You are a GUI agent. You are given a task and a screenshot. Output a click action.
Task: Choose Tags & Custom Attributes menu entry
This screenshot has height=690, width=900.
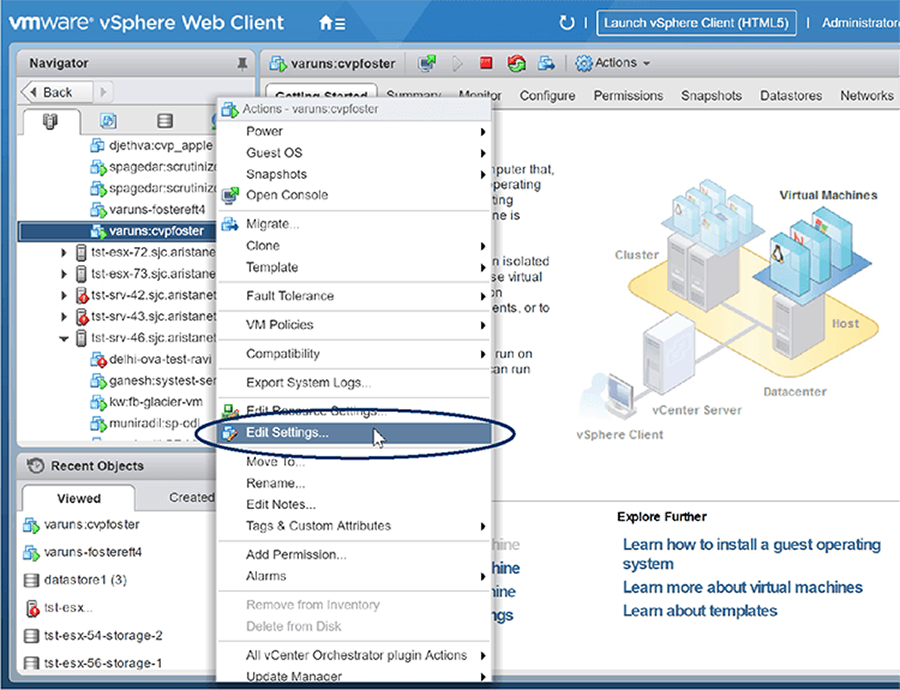pos(354,526)
